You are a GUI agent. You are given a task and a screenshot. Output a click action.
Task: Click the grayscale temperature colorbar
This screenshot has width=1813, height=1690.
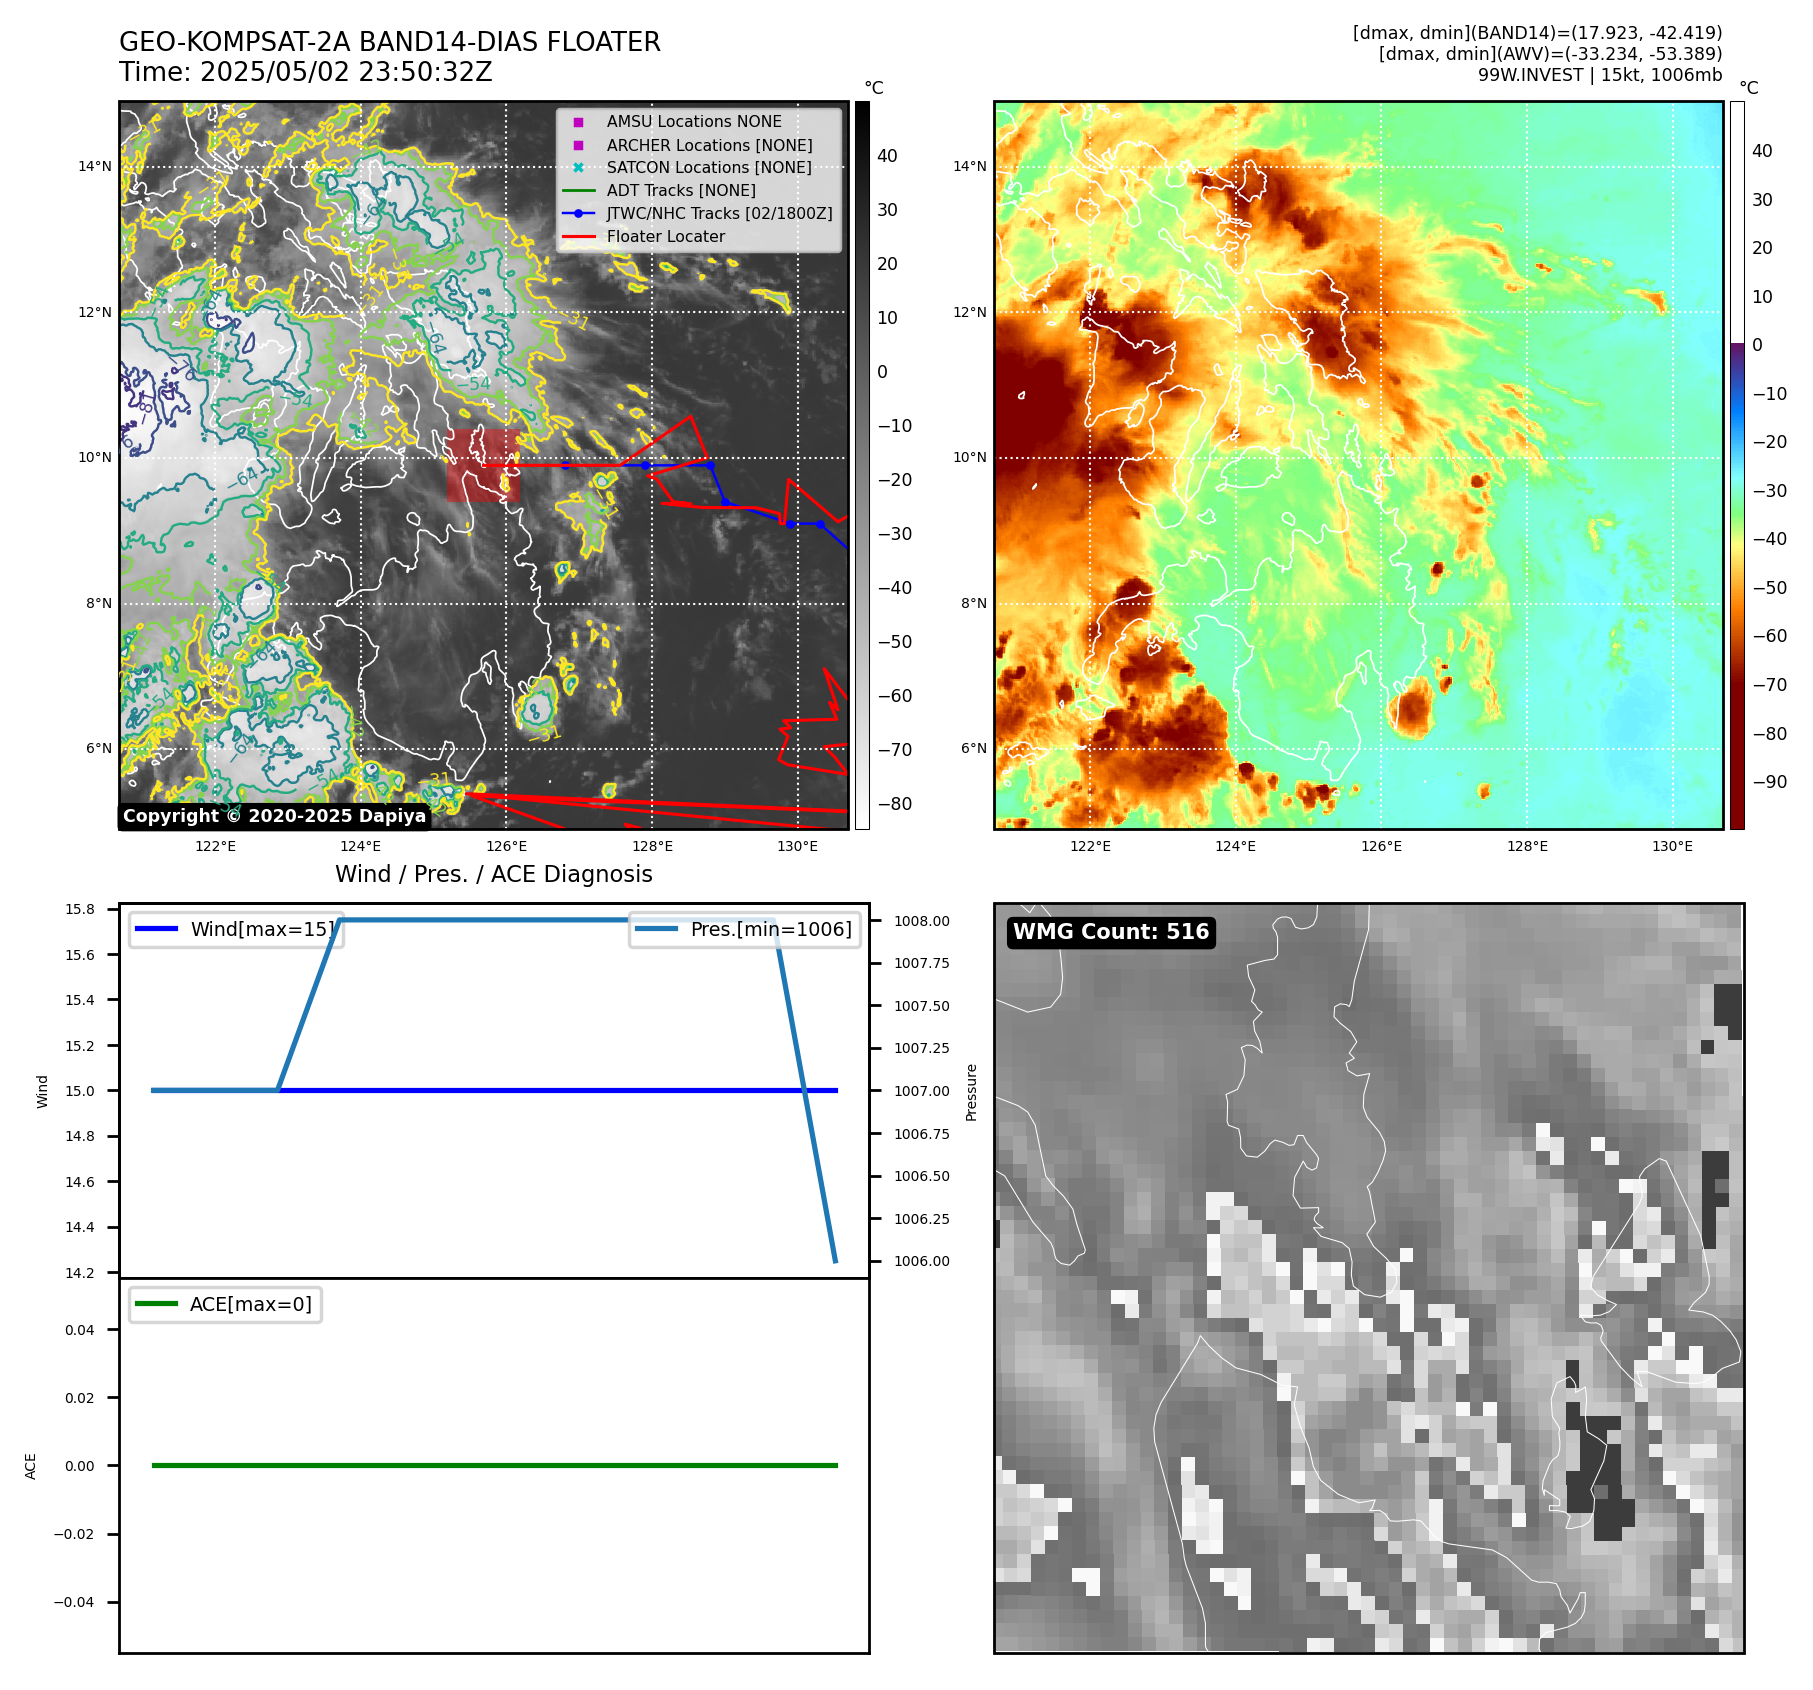pos(862,465)
